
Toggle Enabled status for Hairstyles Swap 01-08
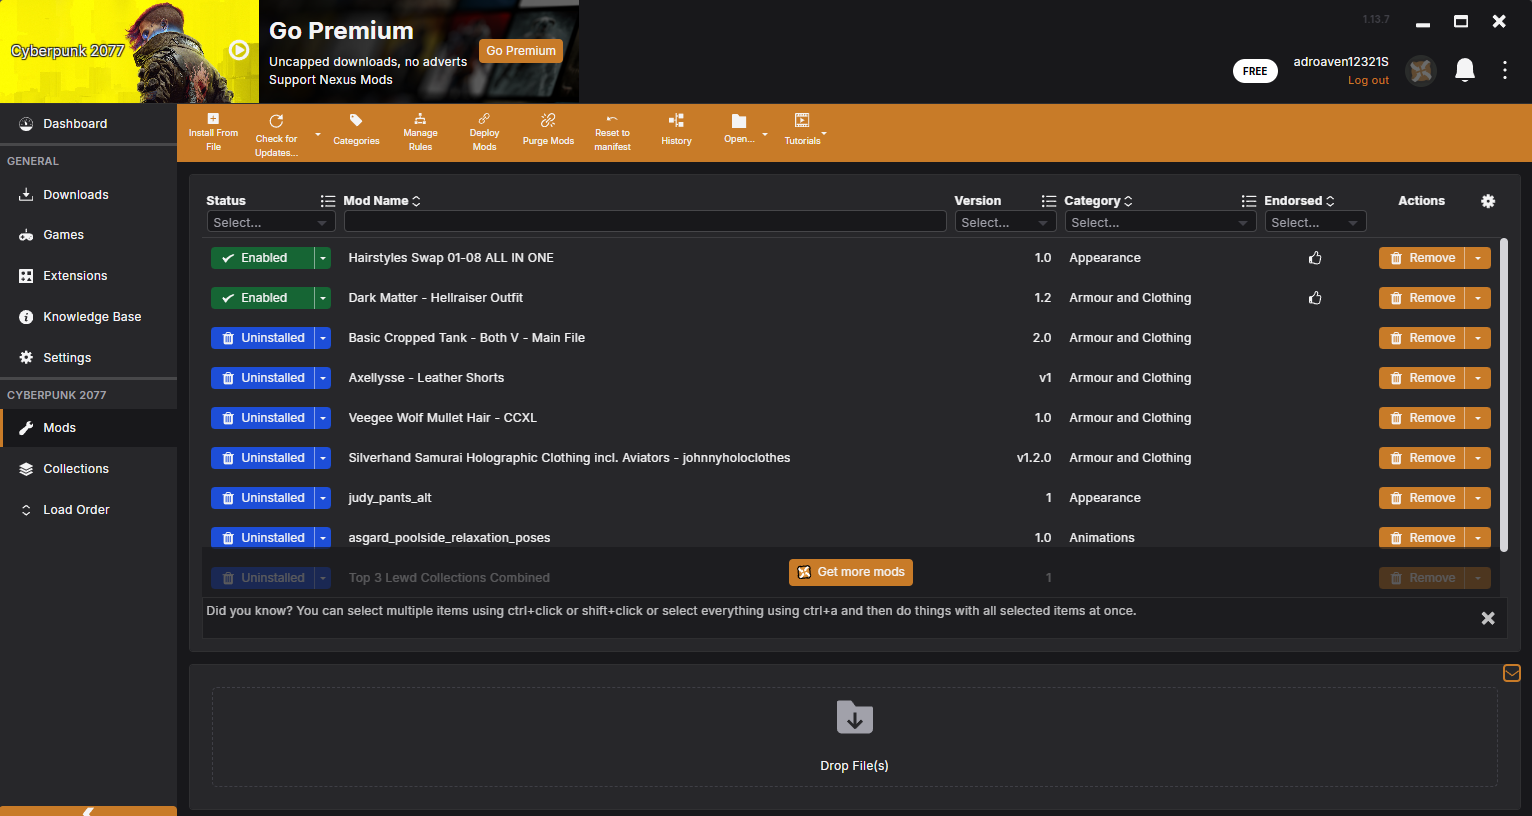click(263, 258)
